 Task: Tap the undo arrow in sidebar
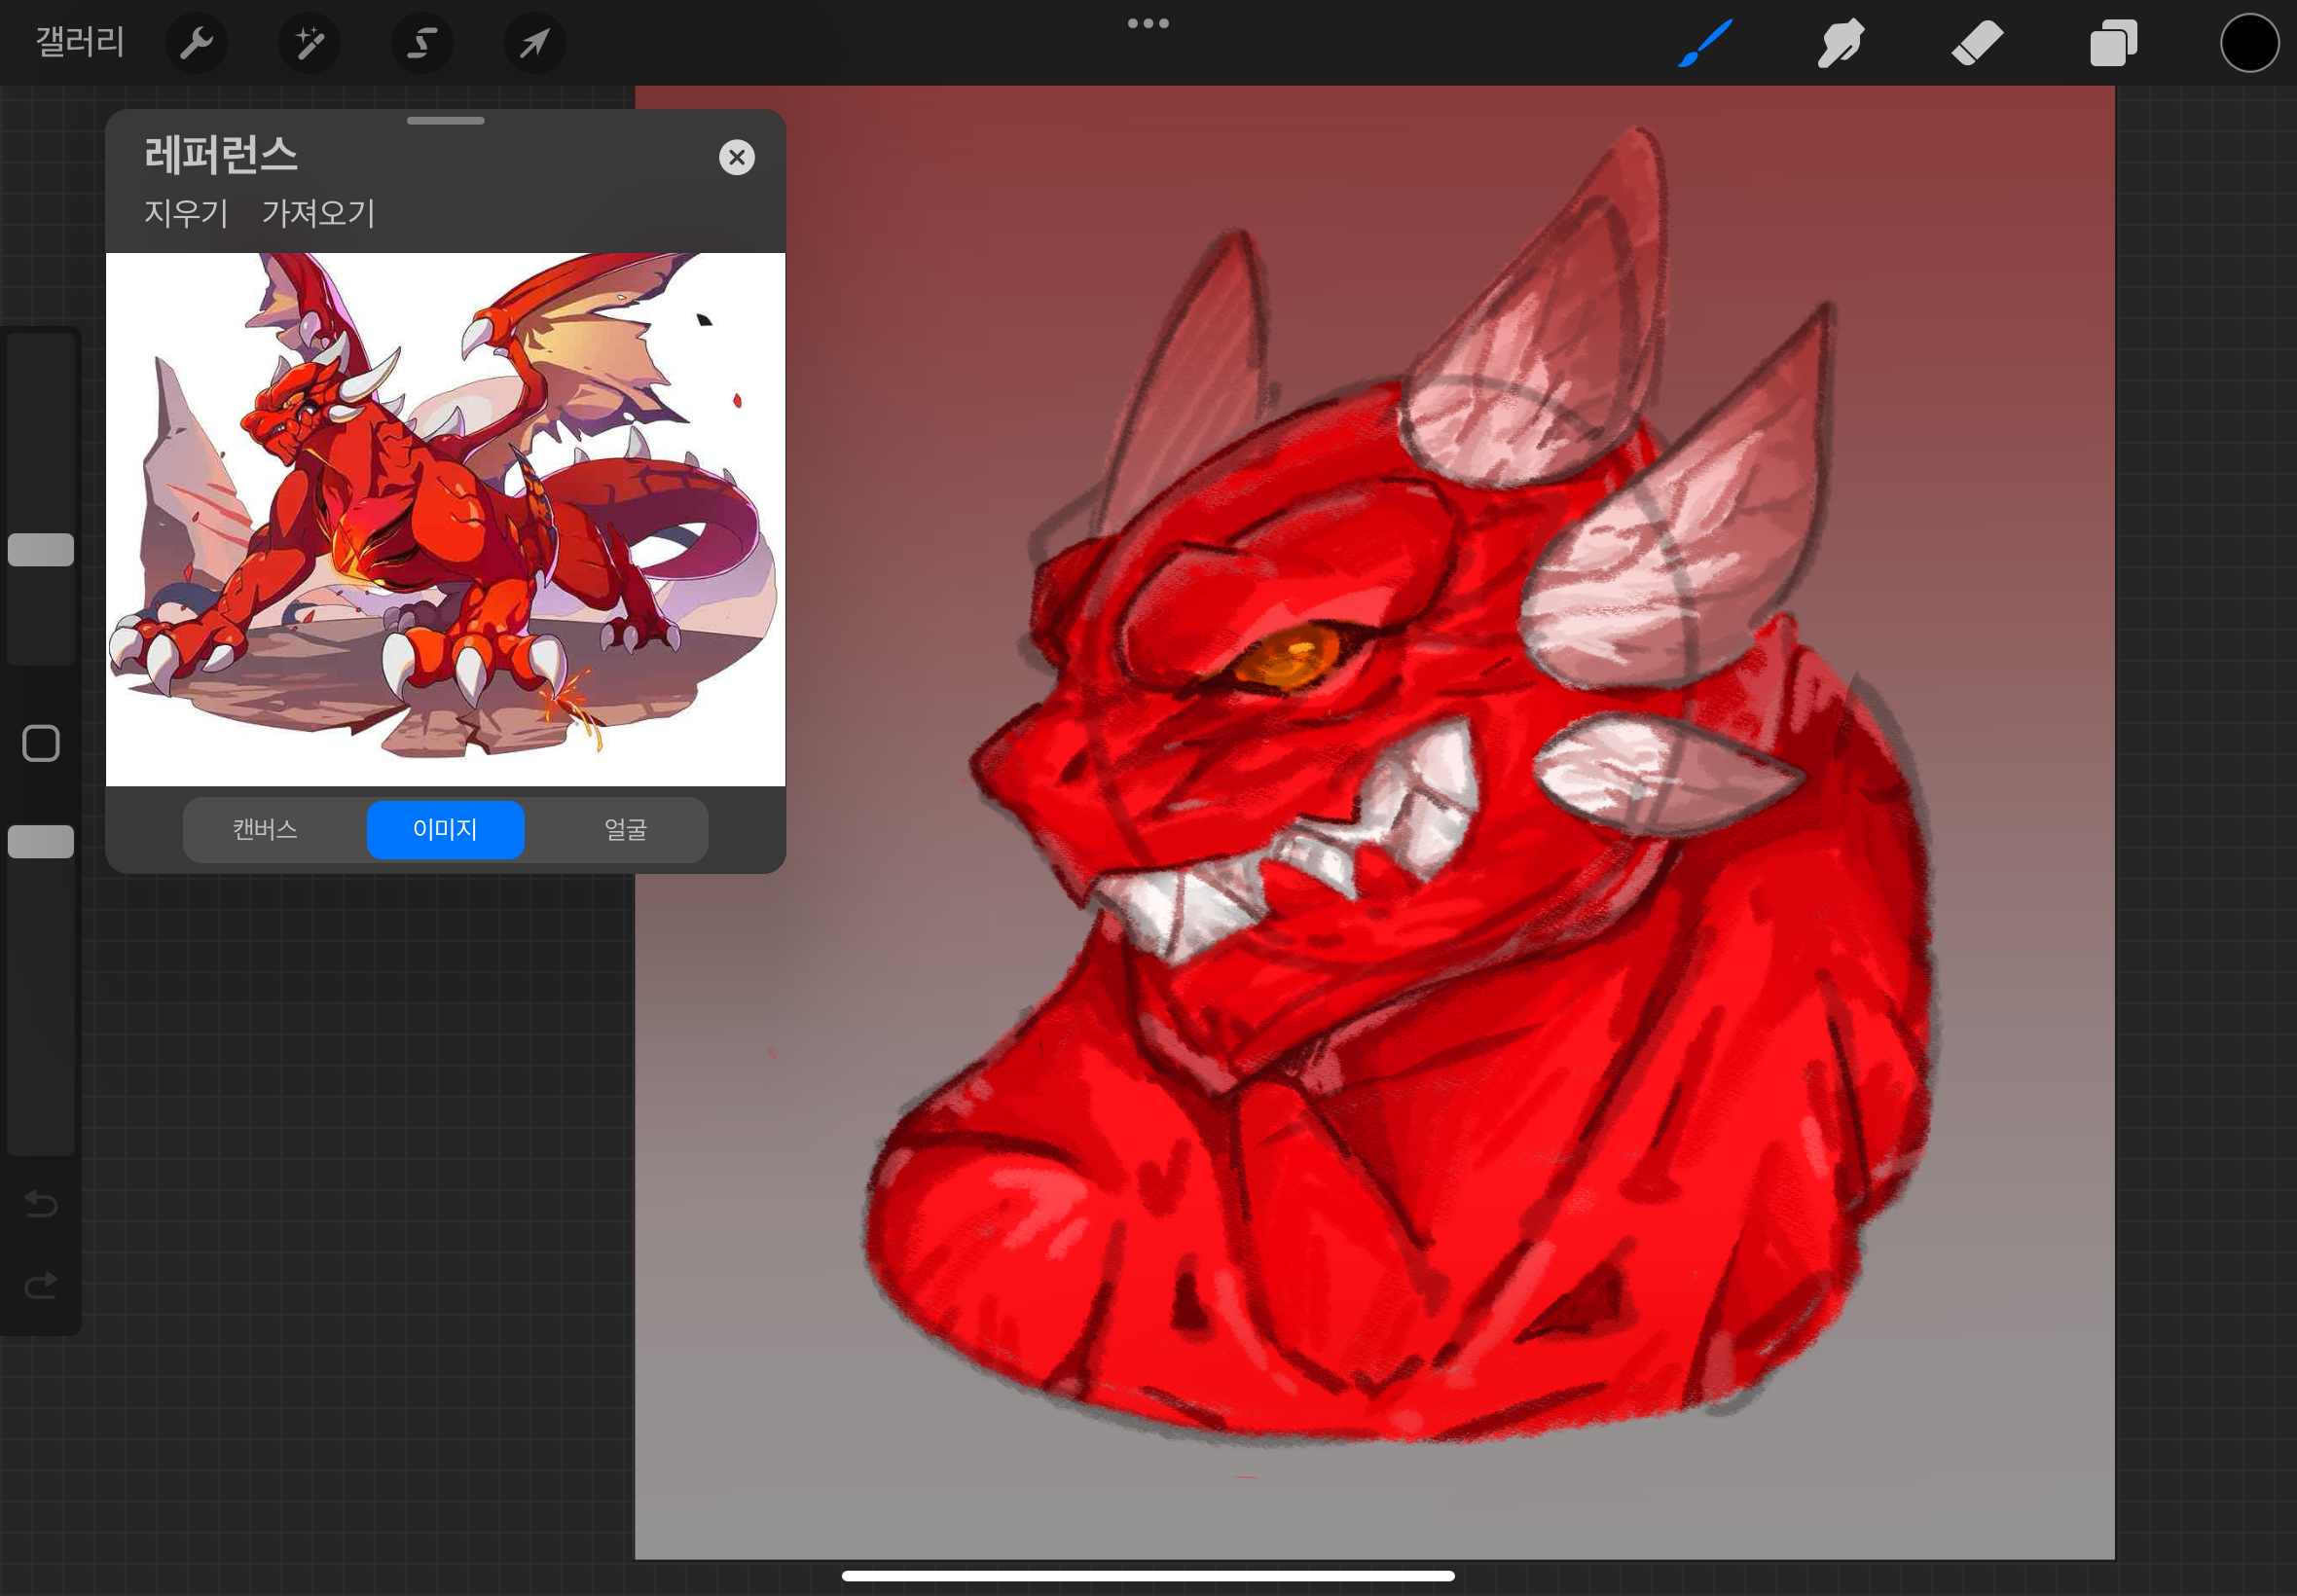[41, 1203]
